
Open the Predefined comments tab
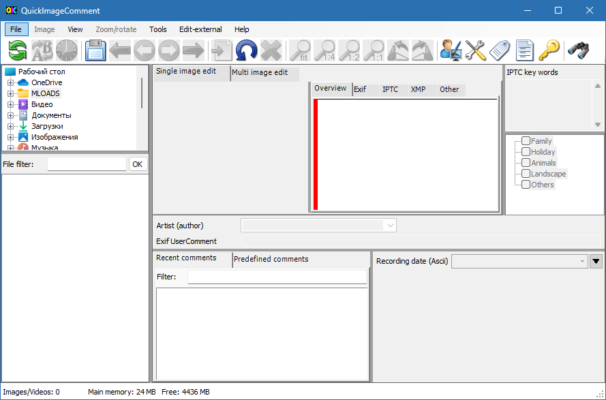tap(271, 259)
